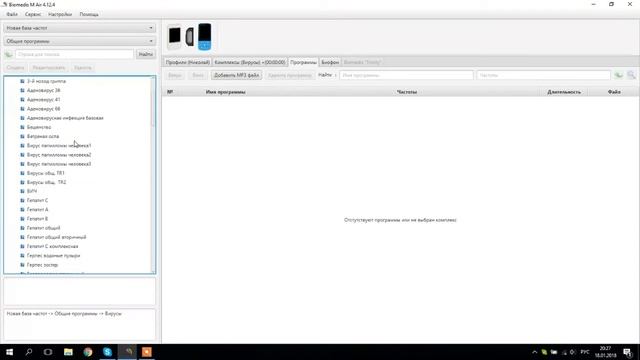Select 'Герпес зостер' in tree
The height and width of the screenshot is (360, 640).
click(42, 265)
